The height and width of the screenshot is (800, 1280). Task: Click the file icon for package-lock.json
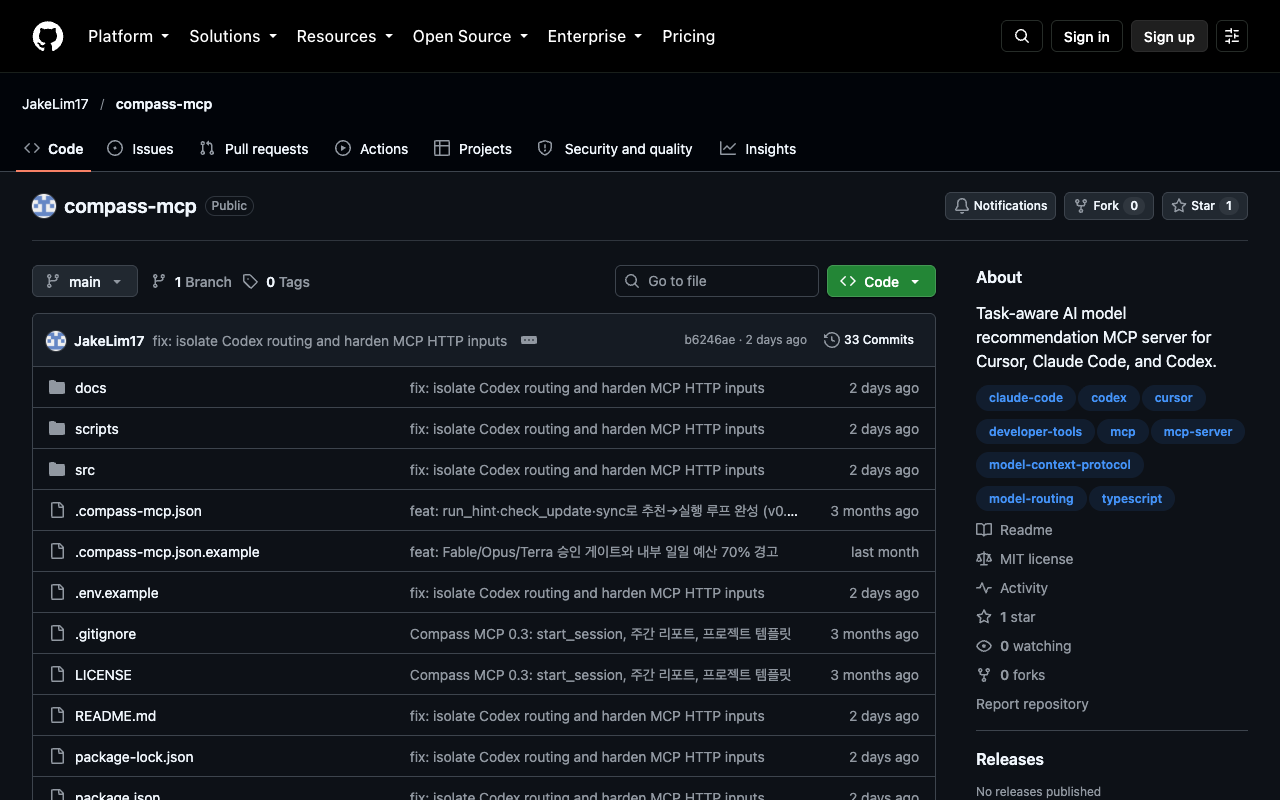[x=57, y=757]
